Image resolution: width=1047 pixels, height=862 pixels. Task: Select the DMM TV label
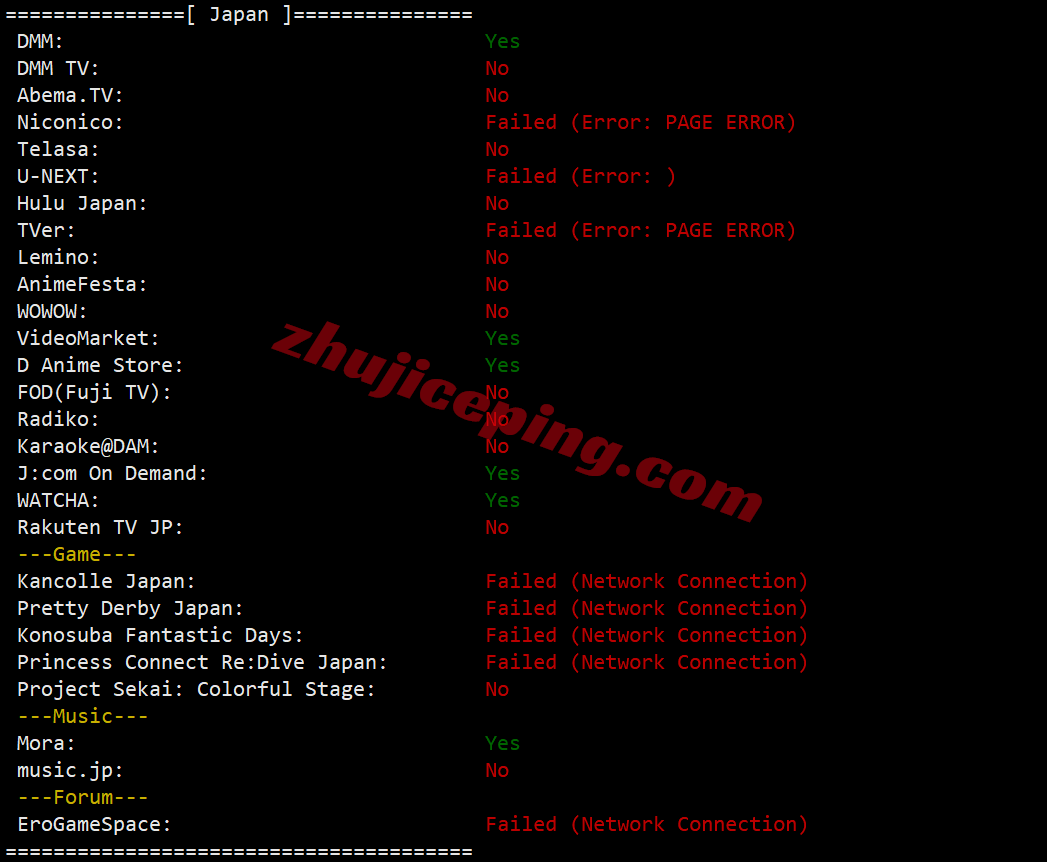[58, 69]
